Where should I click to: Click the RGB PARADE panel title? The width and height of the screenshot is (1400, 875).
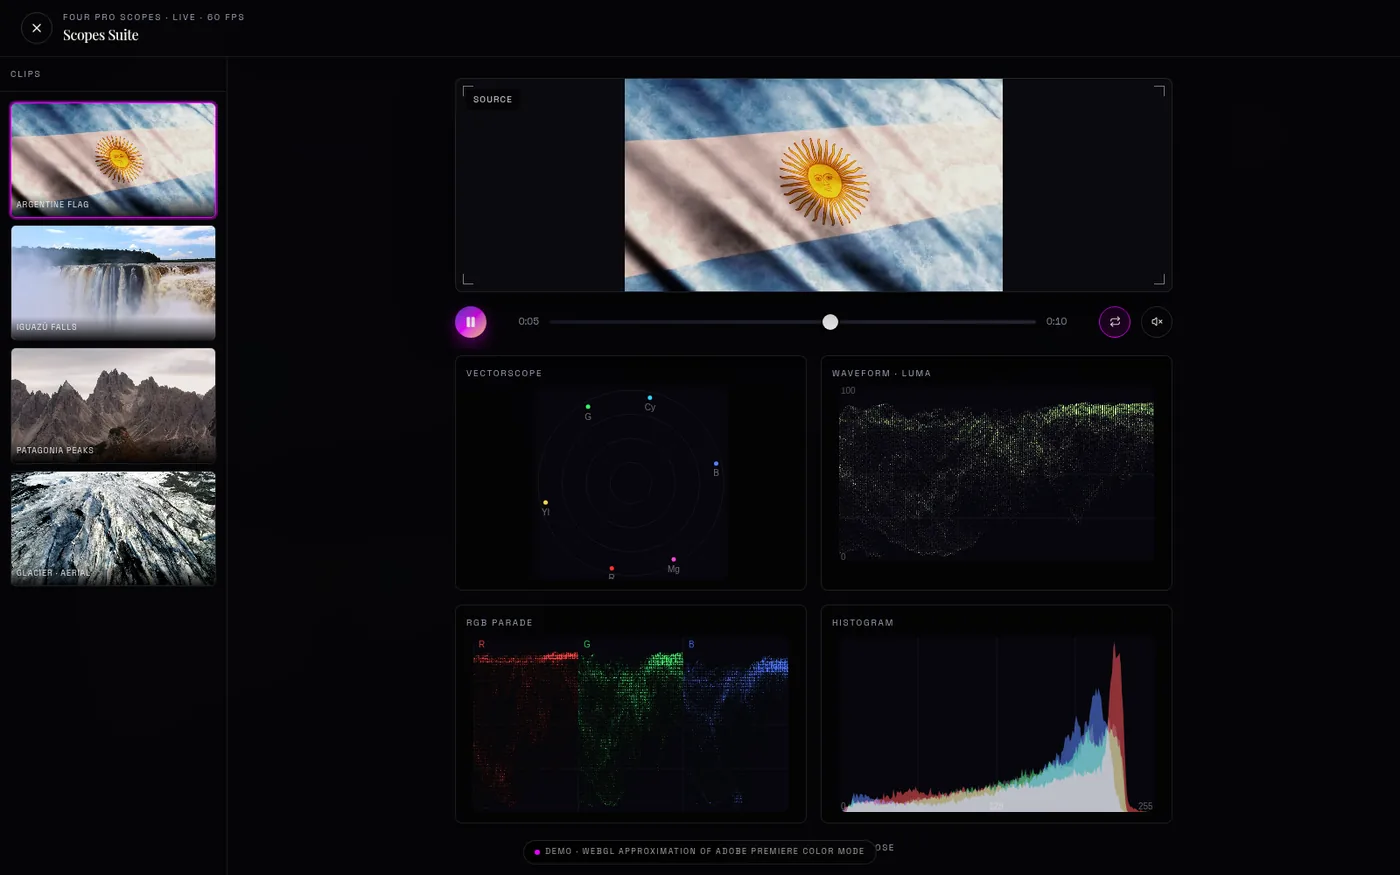pyautogui.click(x=499, y=622)
